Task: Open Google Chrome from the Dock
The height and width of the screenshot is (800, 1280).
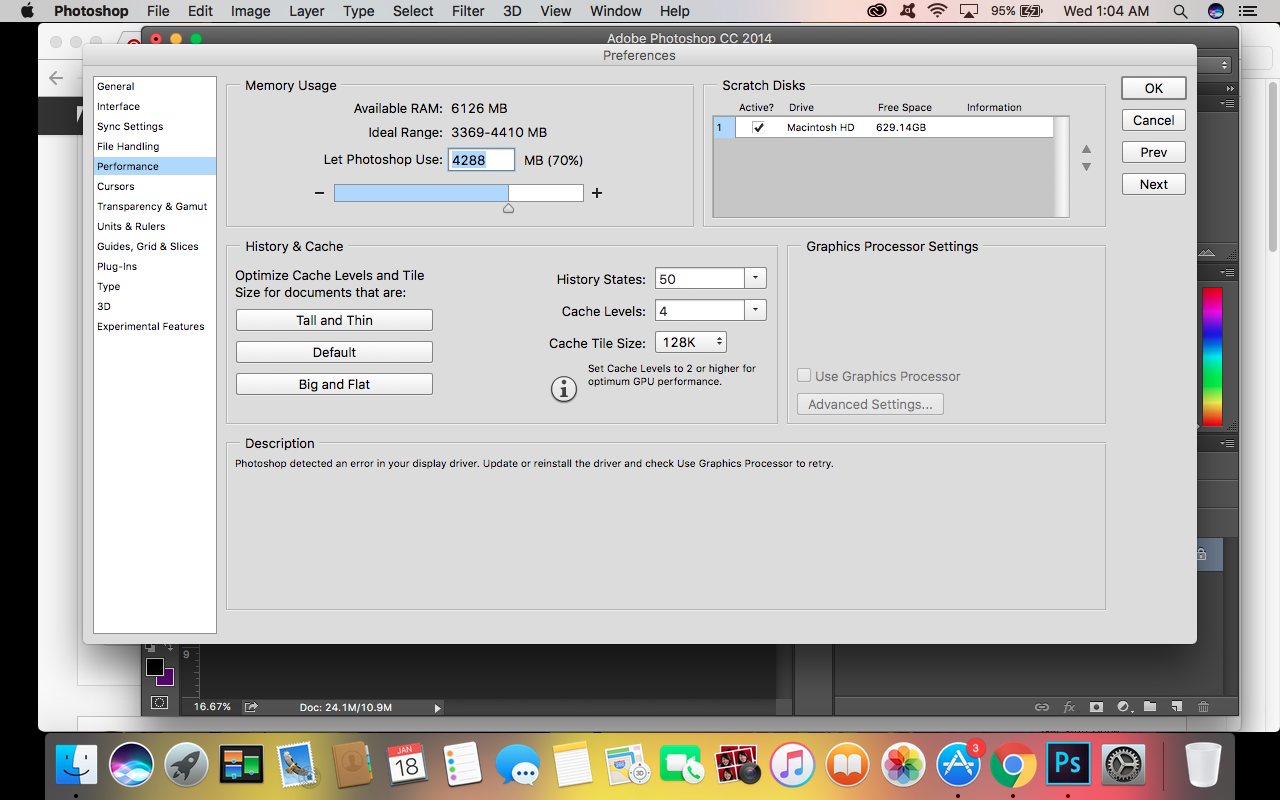Action: coord(1013,765)
